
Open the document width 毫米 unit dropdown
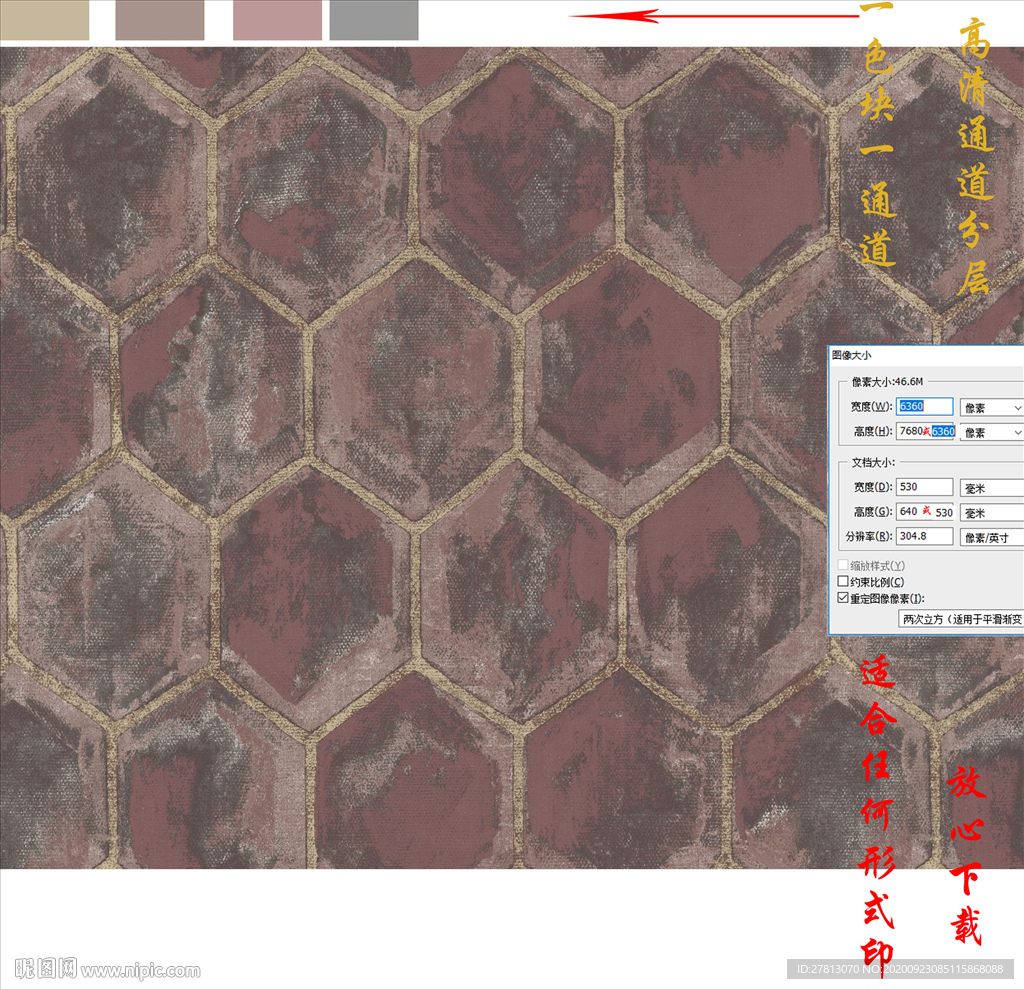[991, 488]
